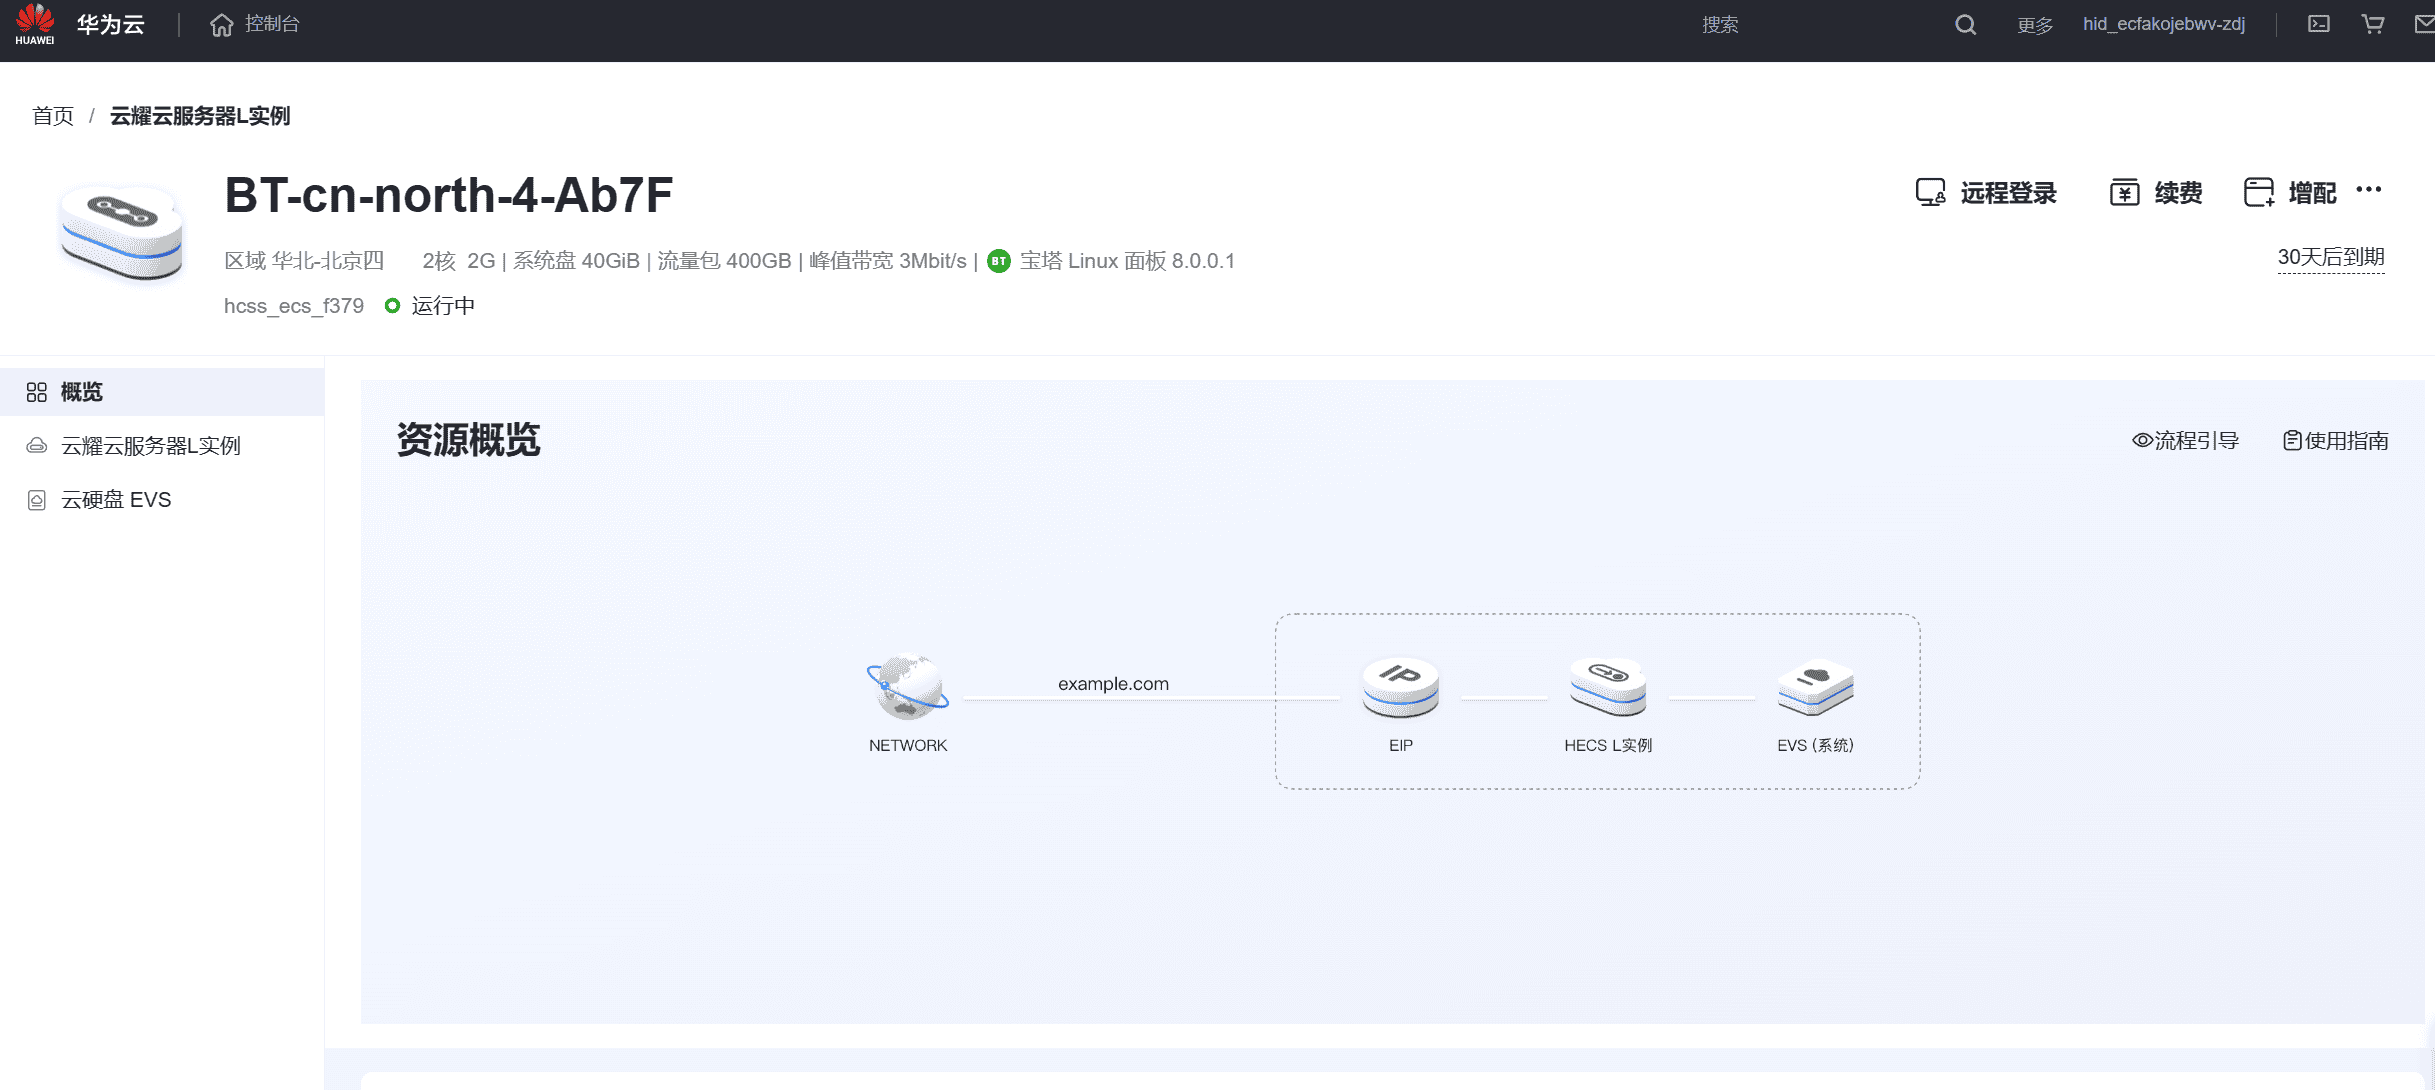Viewport: 2435px width, 1090px height.
Task: Open the more actions ellipsis menu
Action: [2368, 190]
